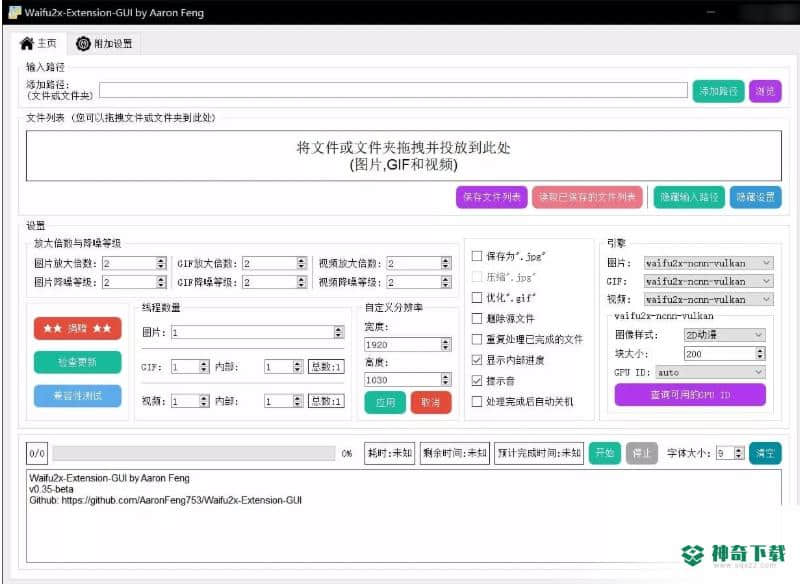This screenshot has height=584, width=800.
Task: Open 图像样式 dropdown
Action: coord(724,335)
